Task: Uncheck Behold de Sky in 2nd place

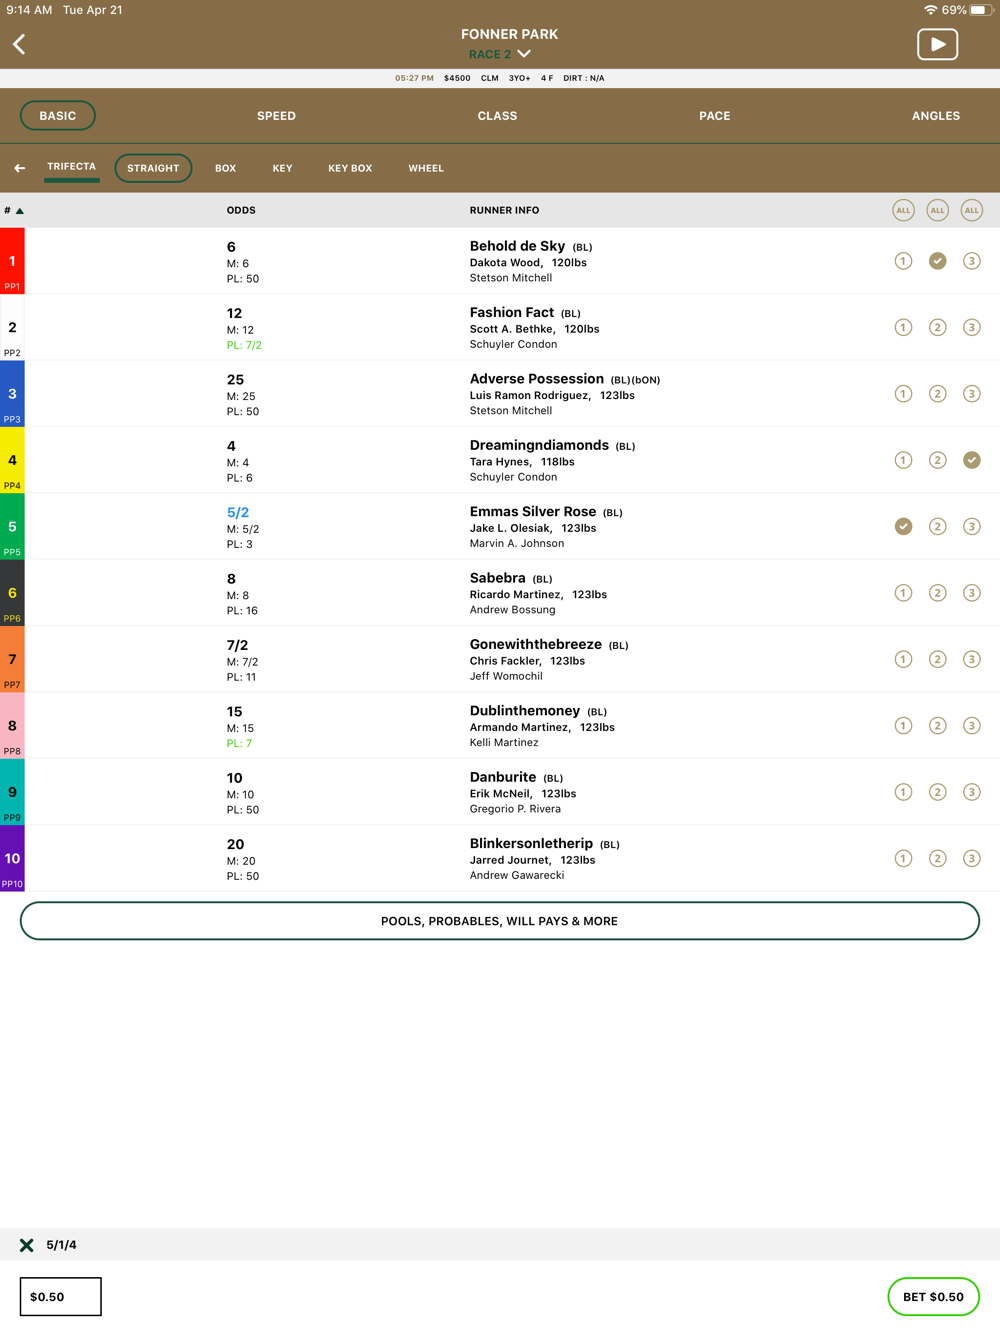Action: (937, 261)
